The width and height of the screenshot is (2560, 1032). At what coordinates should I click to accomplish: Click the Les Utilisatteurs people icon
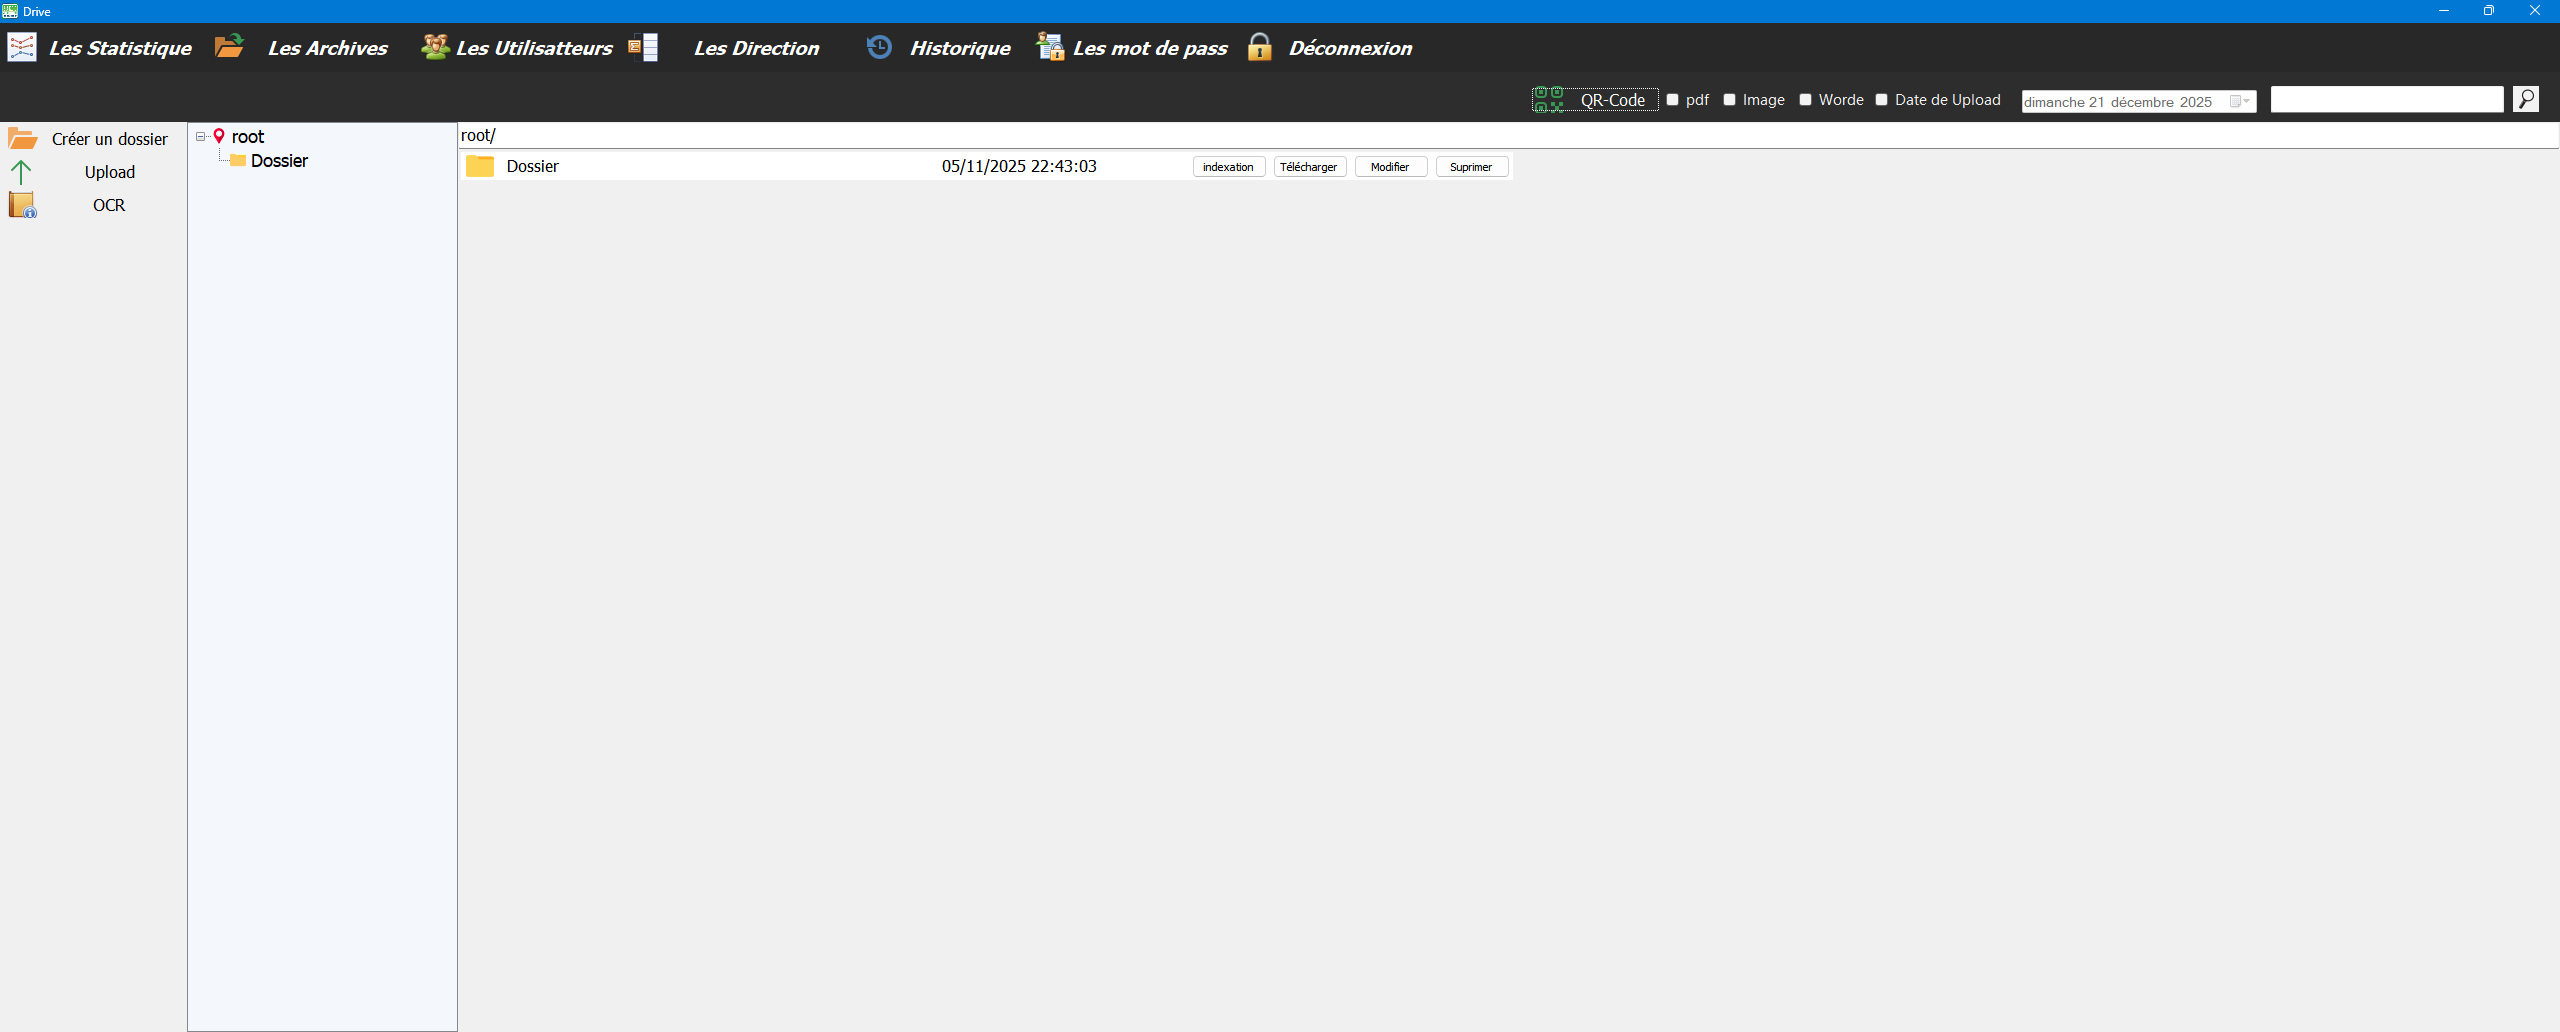pyautogui.click(x=435, y=47)
